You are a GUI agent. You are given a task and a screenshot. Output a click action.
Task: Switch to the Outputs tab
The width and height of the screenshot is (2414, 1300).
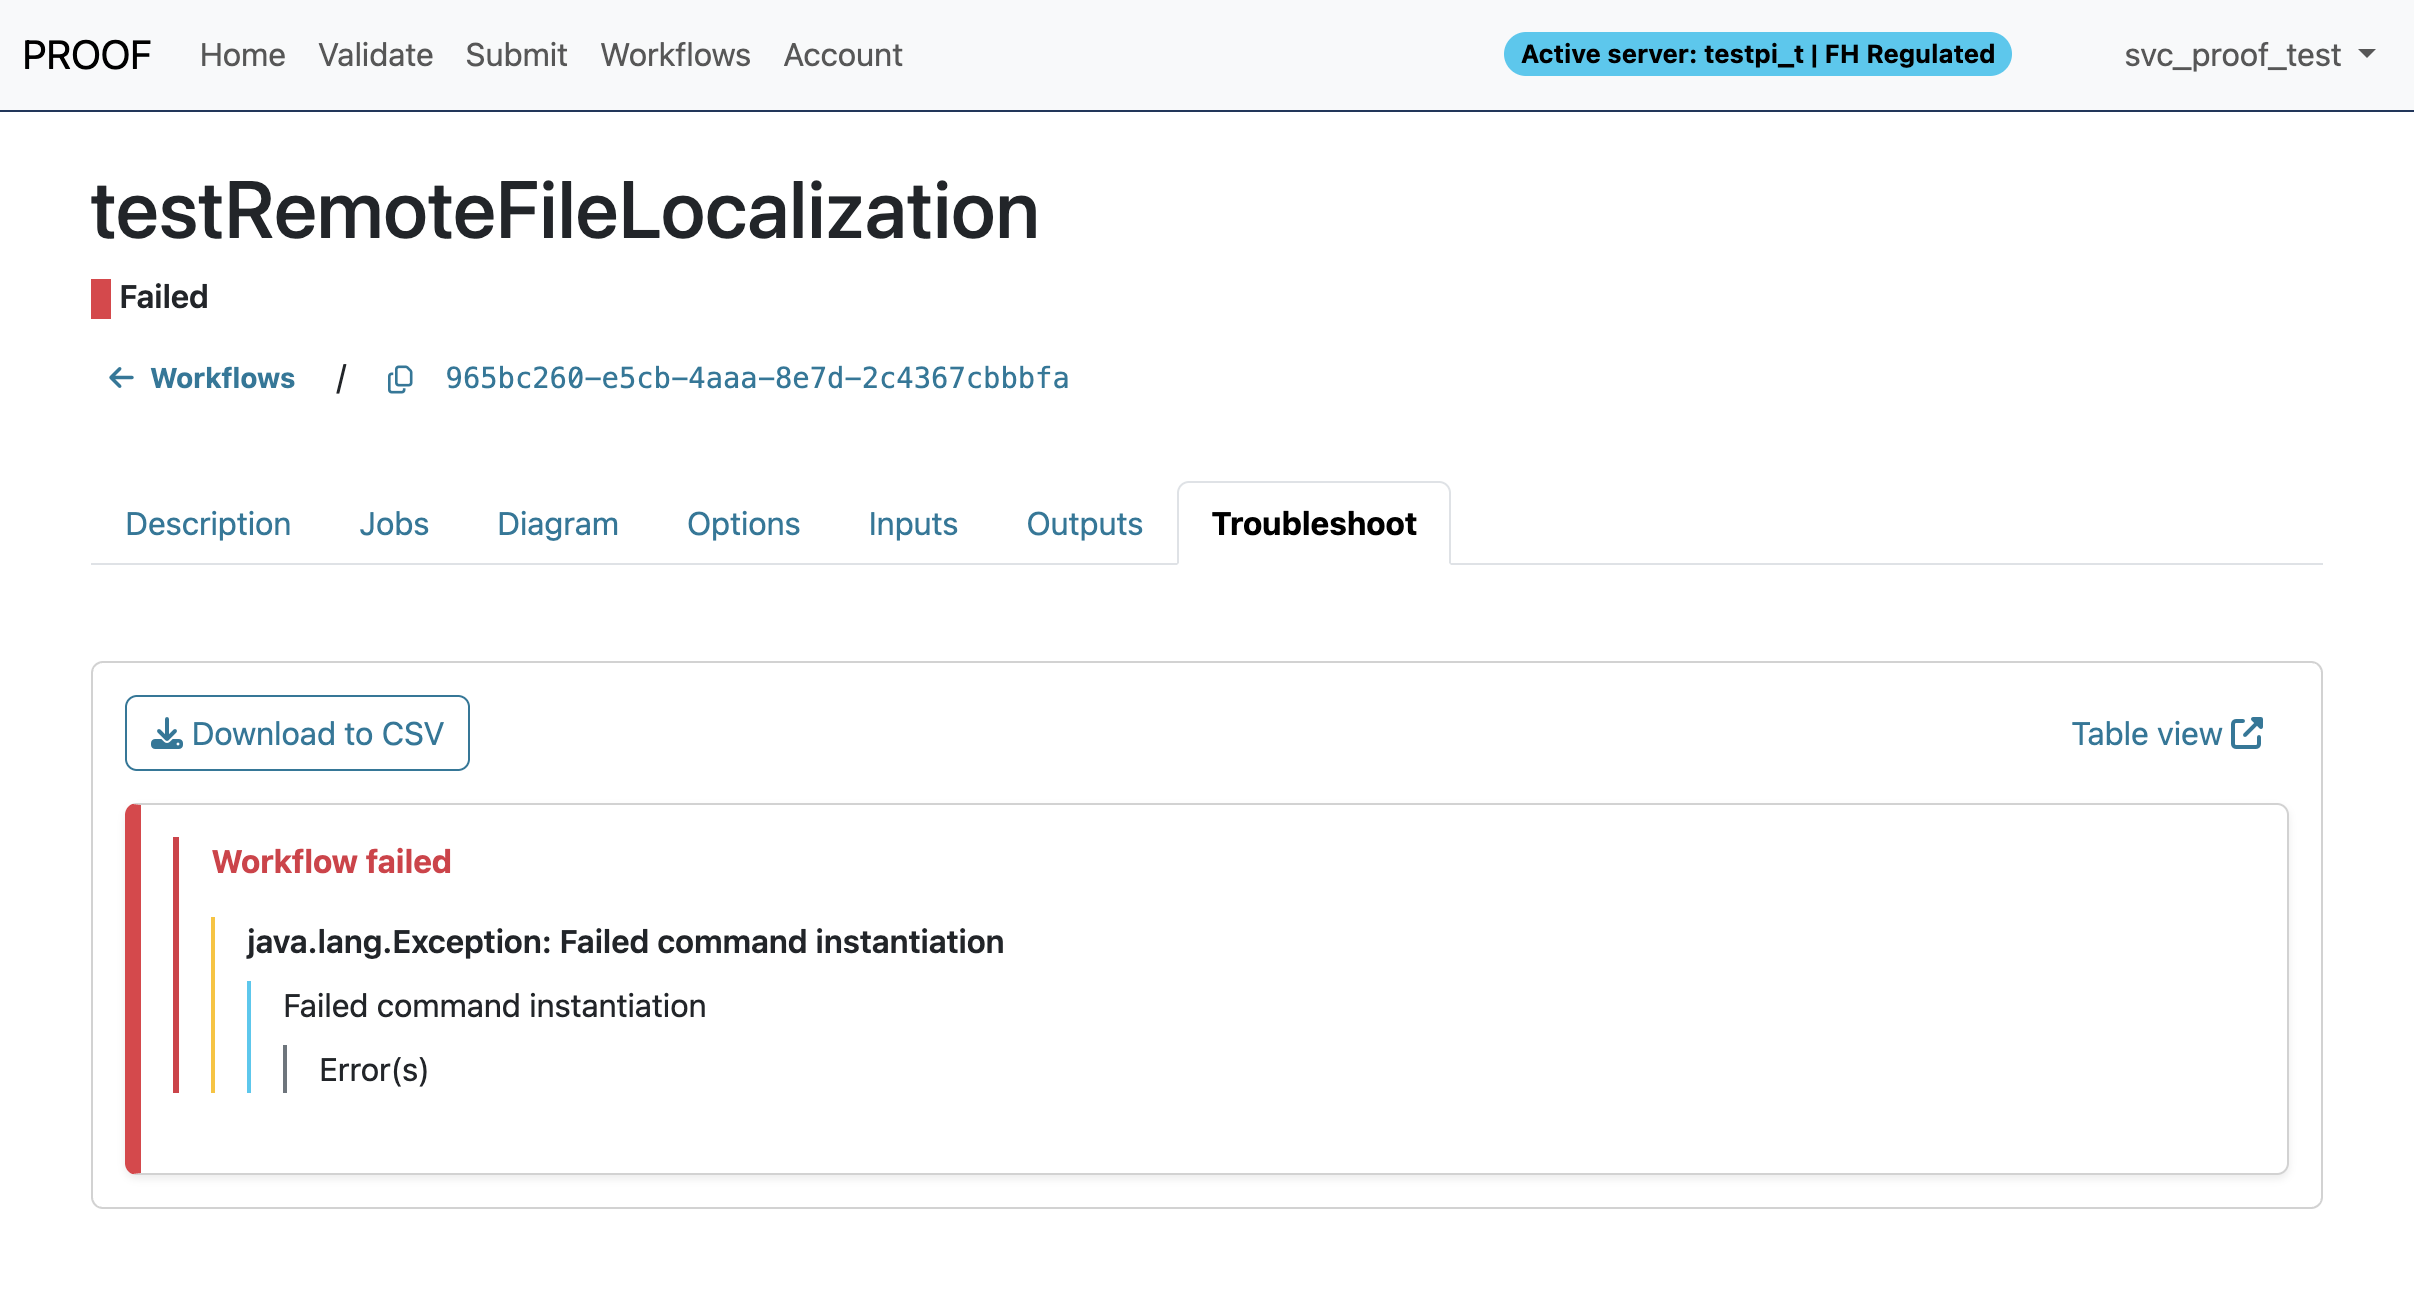pyautogui.click(x=1084, y=523)
